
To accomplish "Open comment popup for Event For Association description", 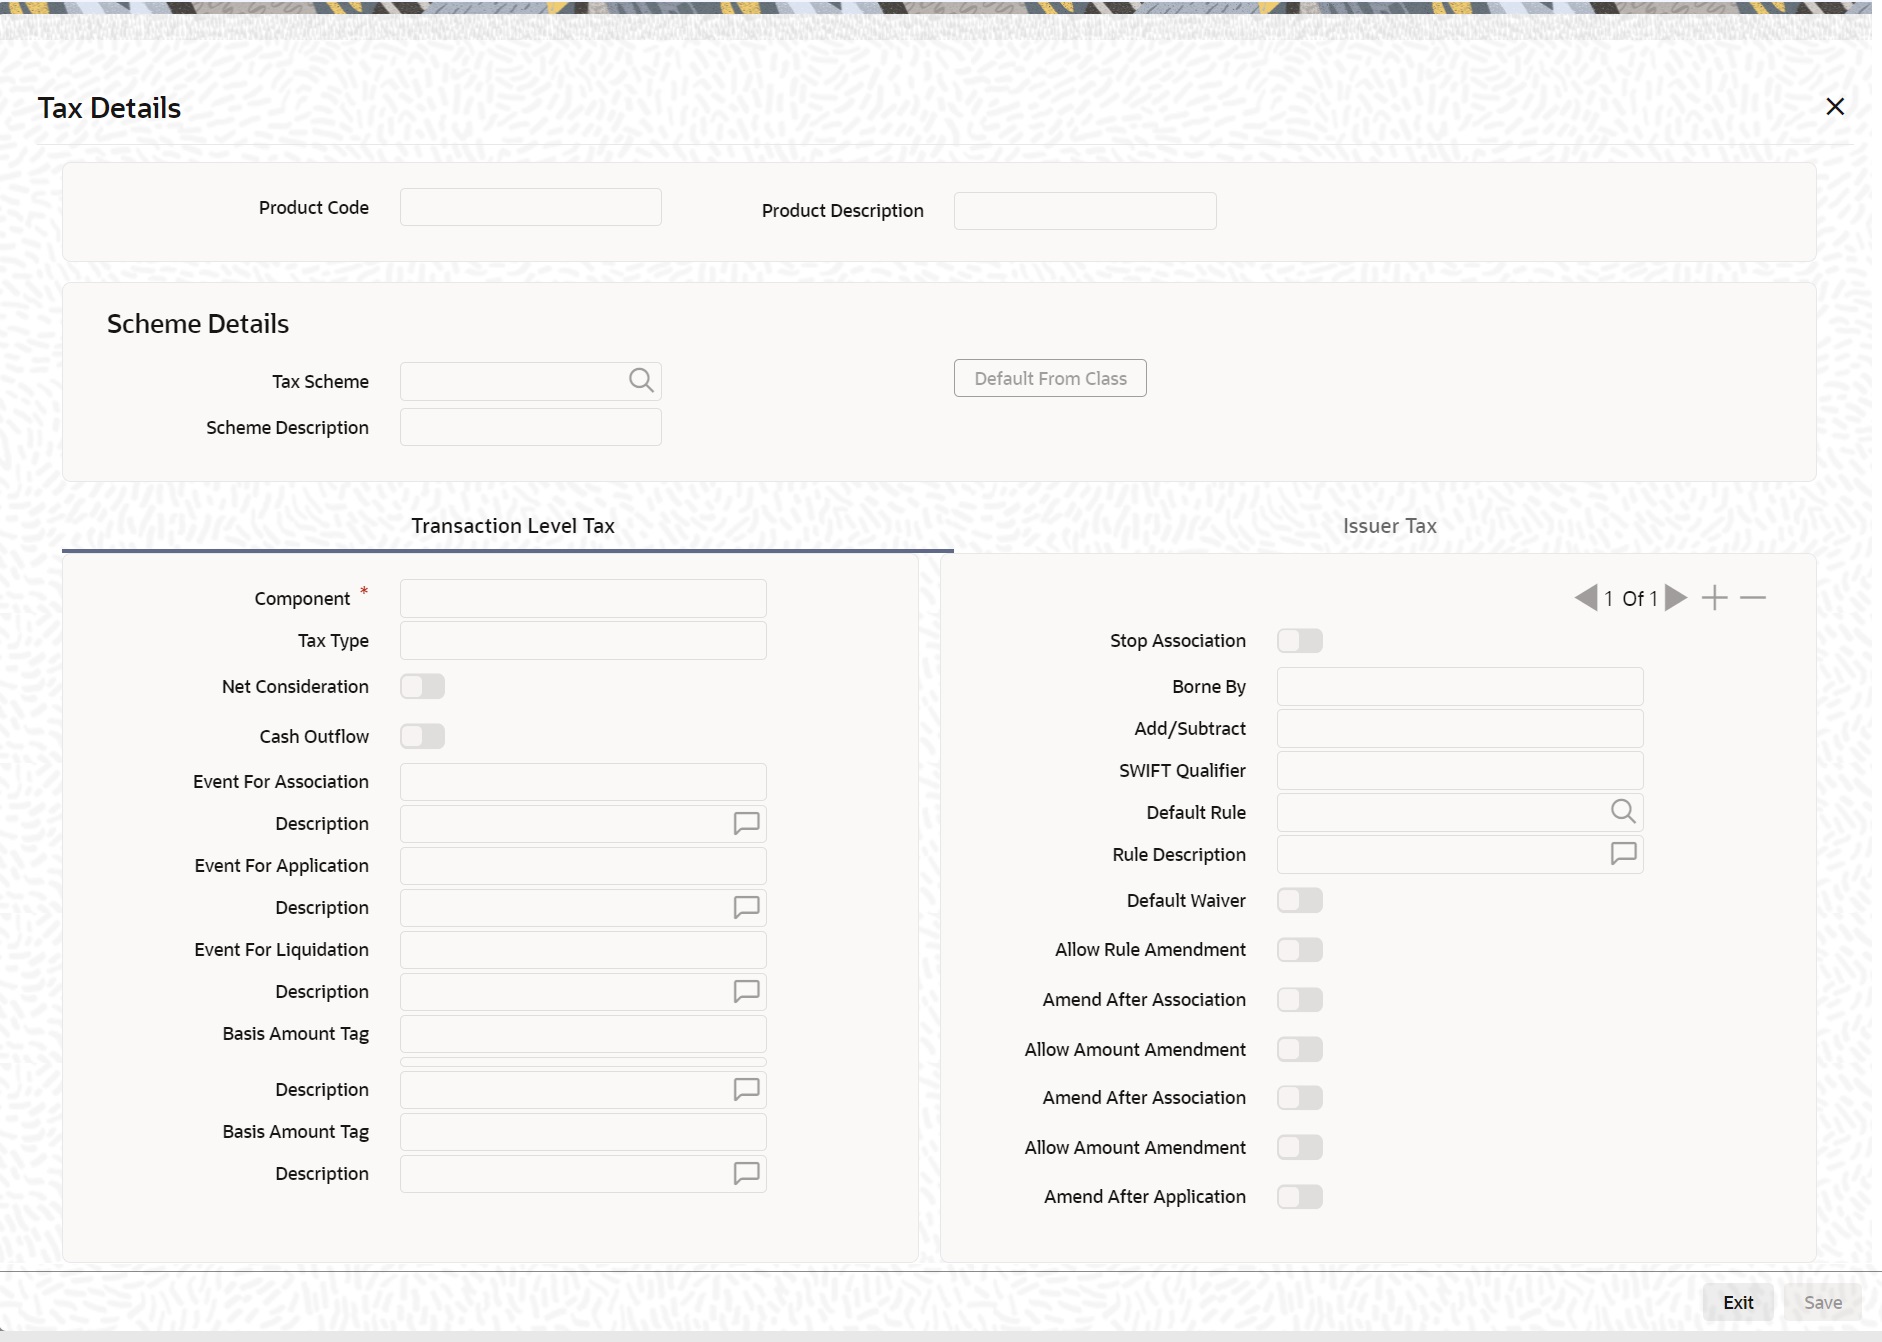I will (x=746, y=823).
